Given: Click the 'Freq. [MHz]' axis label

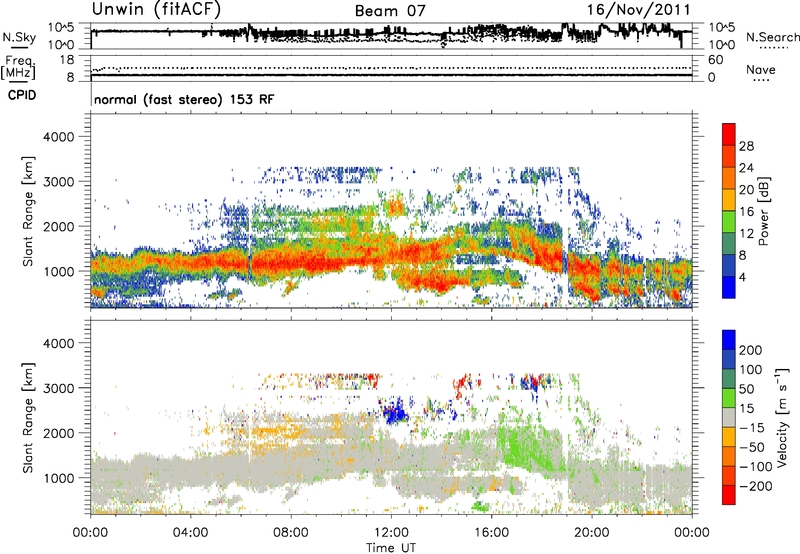Looking at the screenshot, I should click(x=19, y=67).
